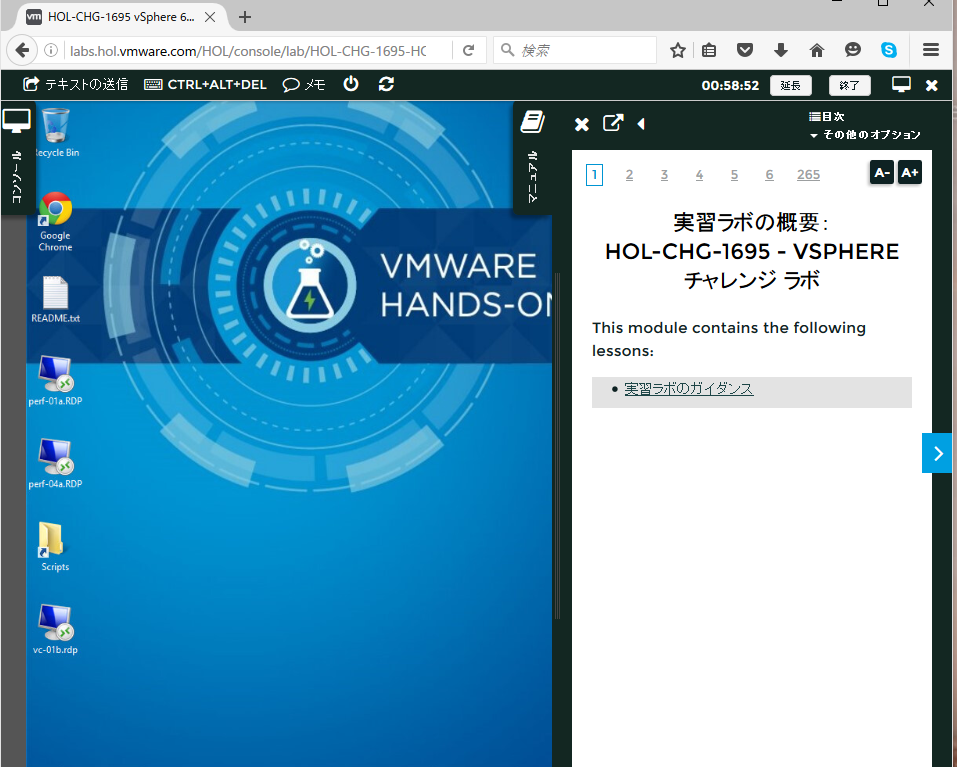Open 実習ラボのガイダンス link
Image resolution: width=957 pixels, height=767 pixels.
pos(688,389)
